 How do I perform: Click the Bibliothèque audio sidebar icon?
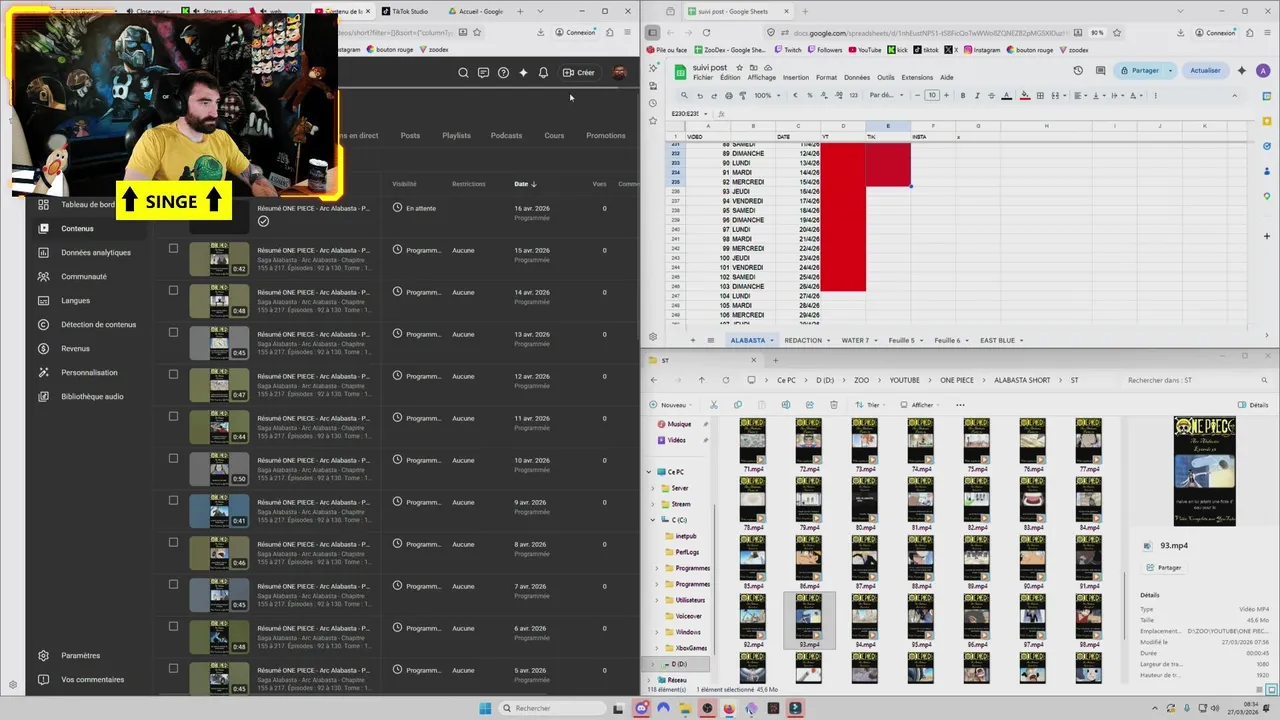point(43,396)
